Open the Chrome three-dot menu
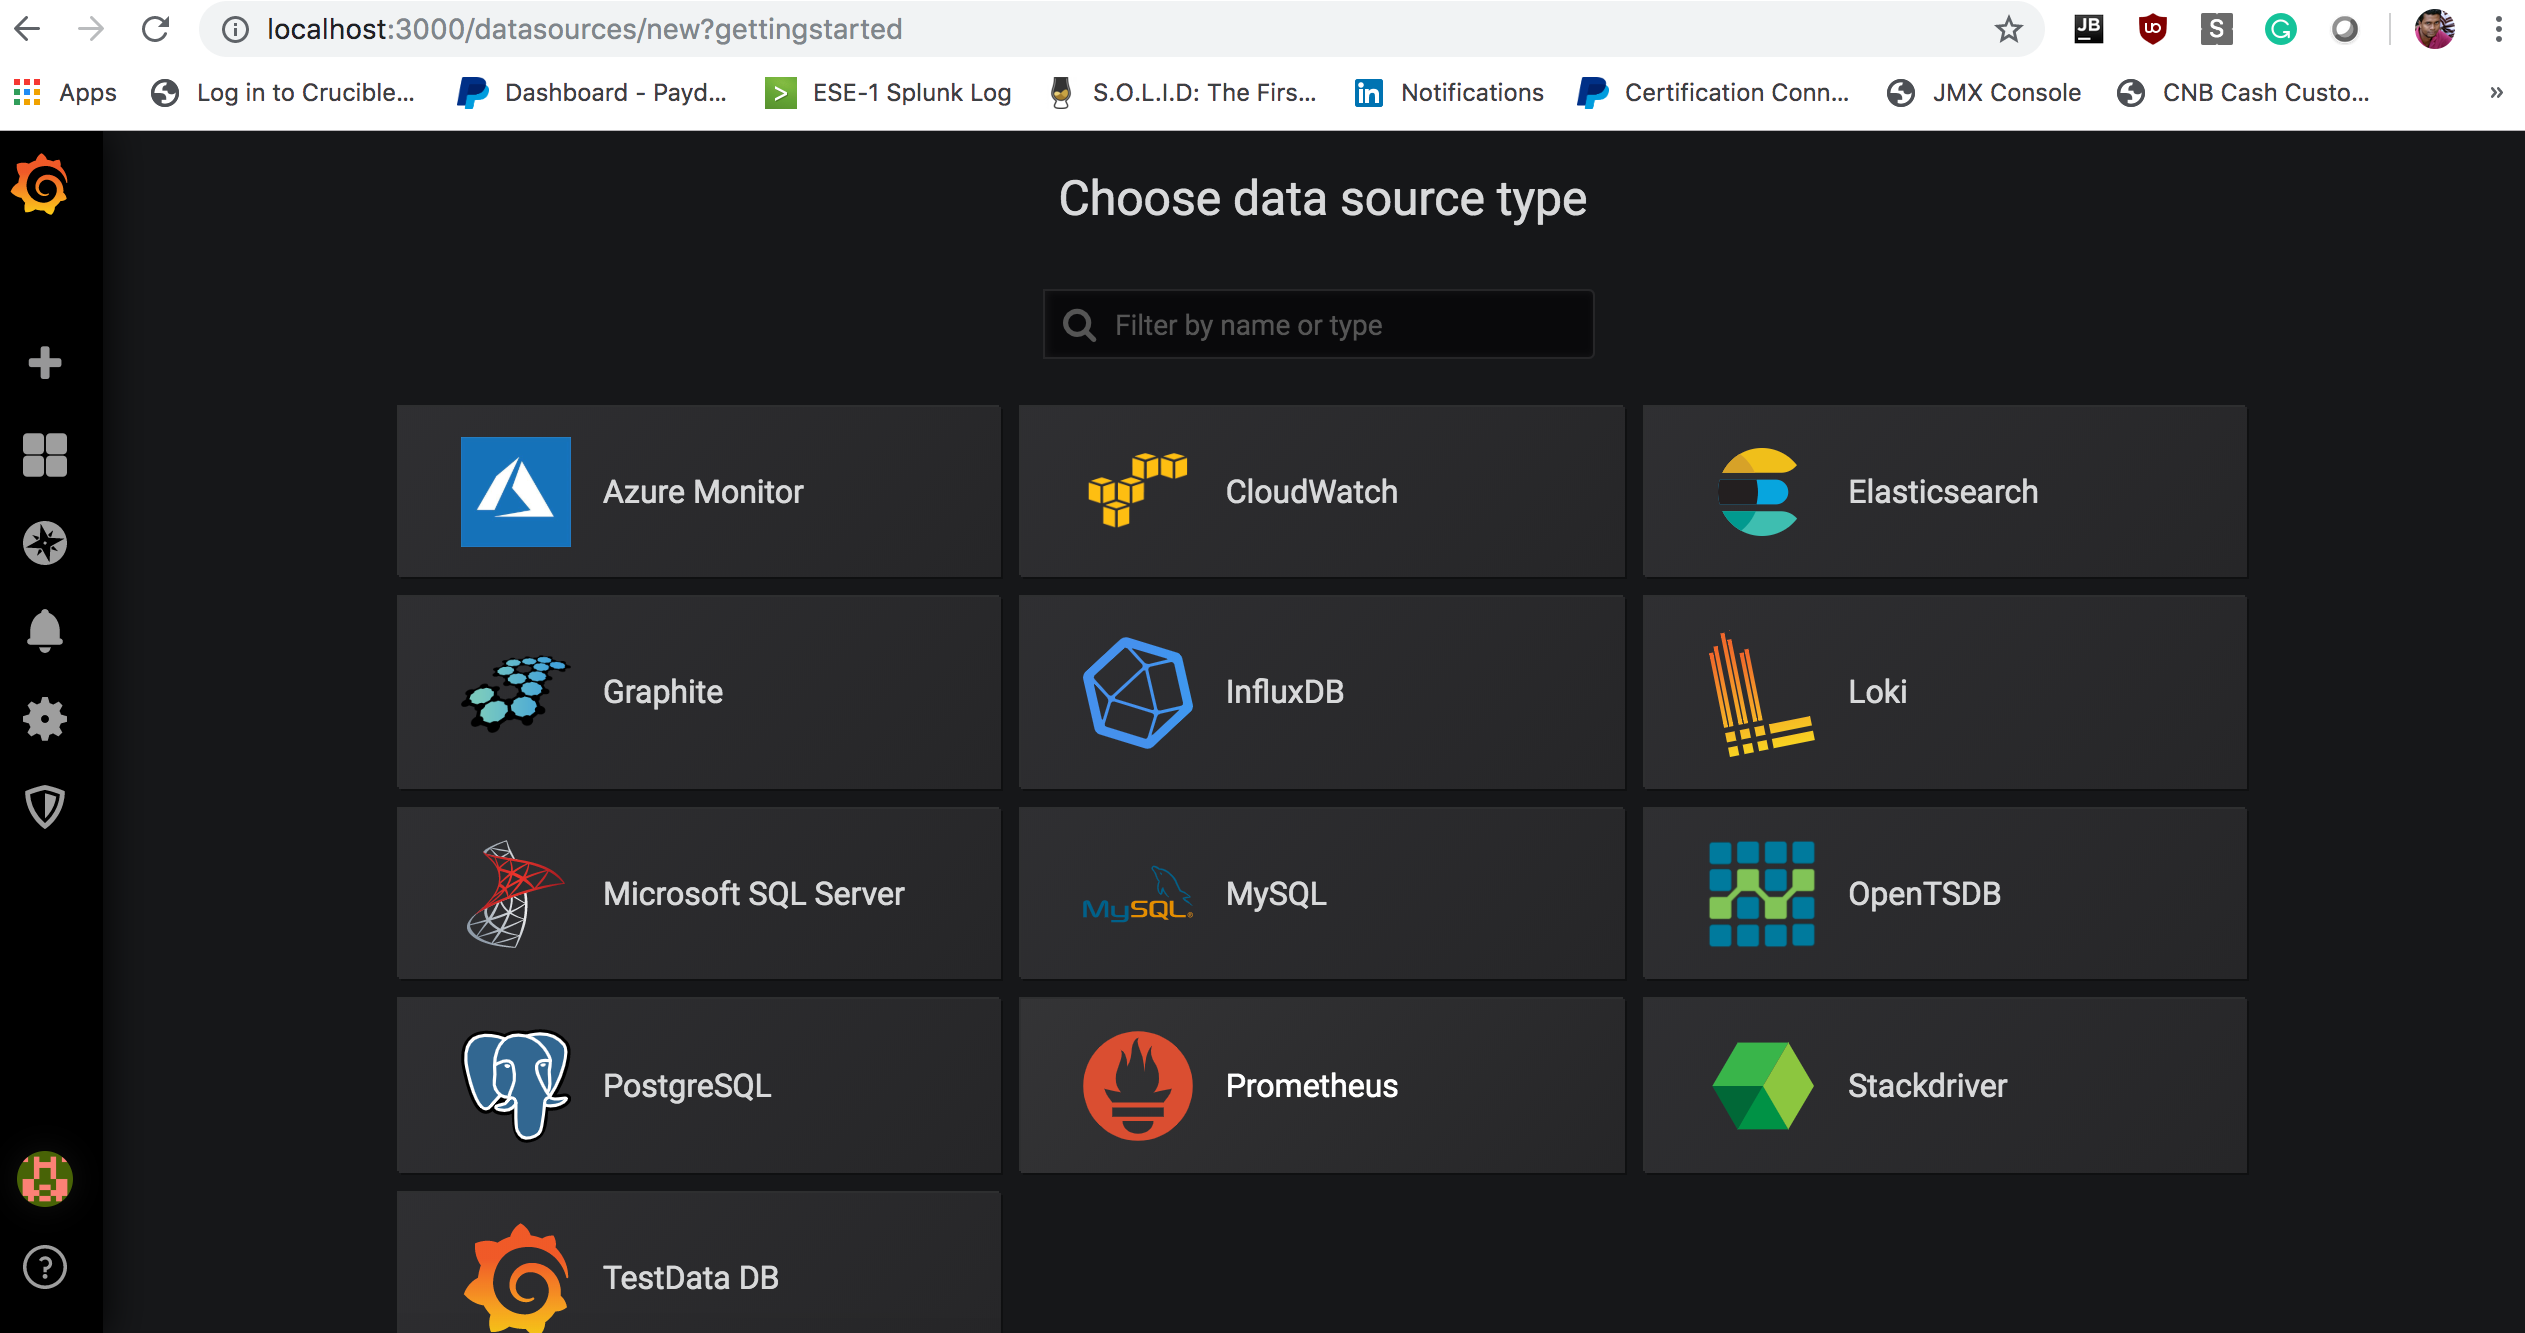 tap(2498, 28)
